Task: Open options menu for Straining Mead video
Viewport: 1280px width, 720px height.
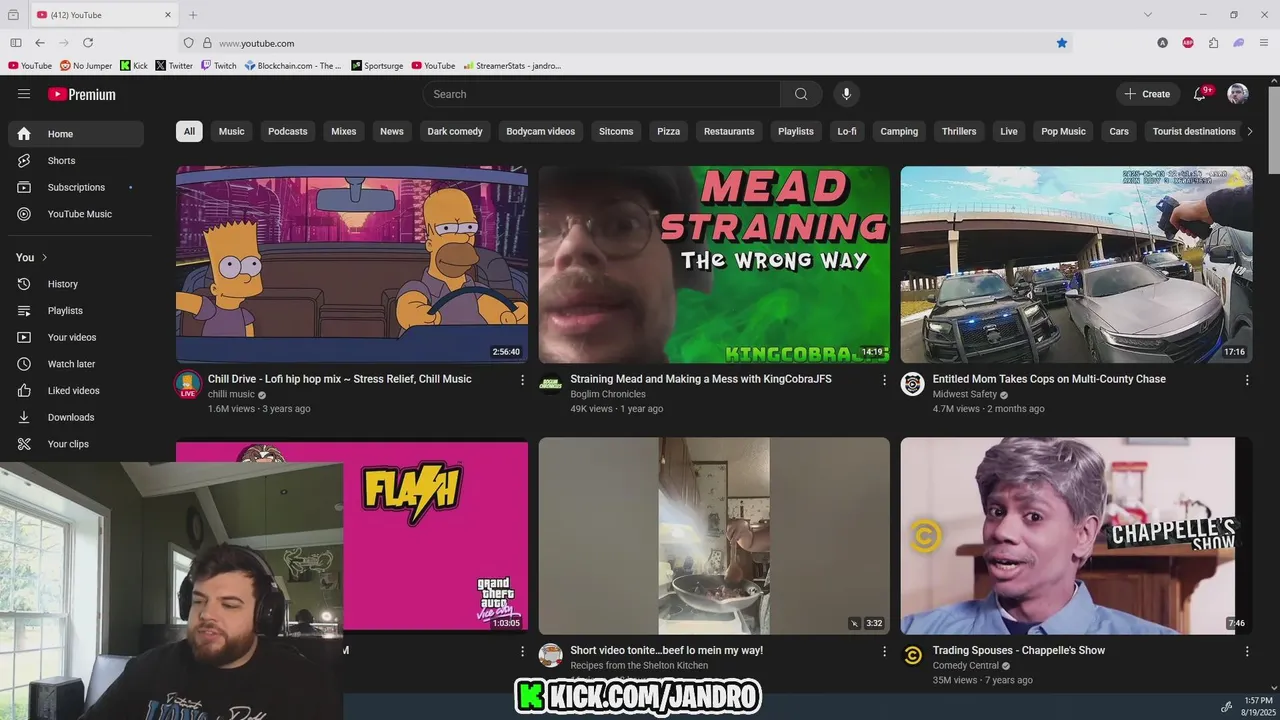Action: (x=884, y=380)
